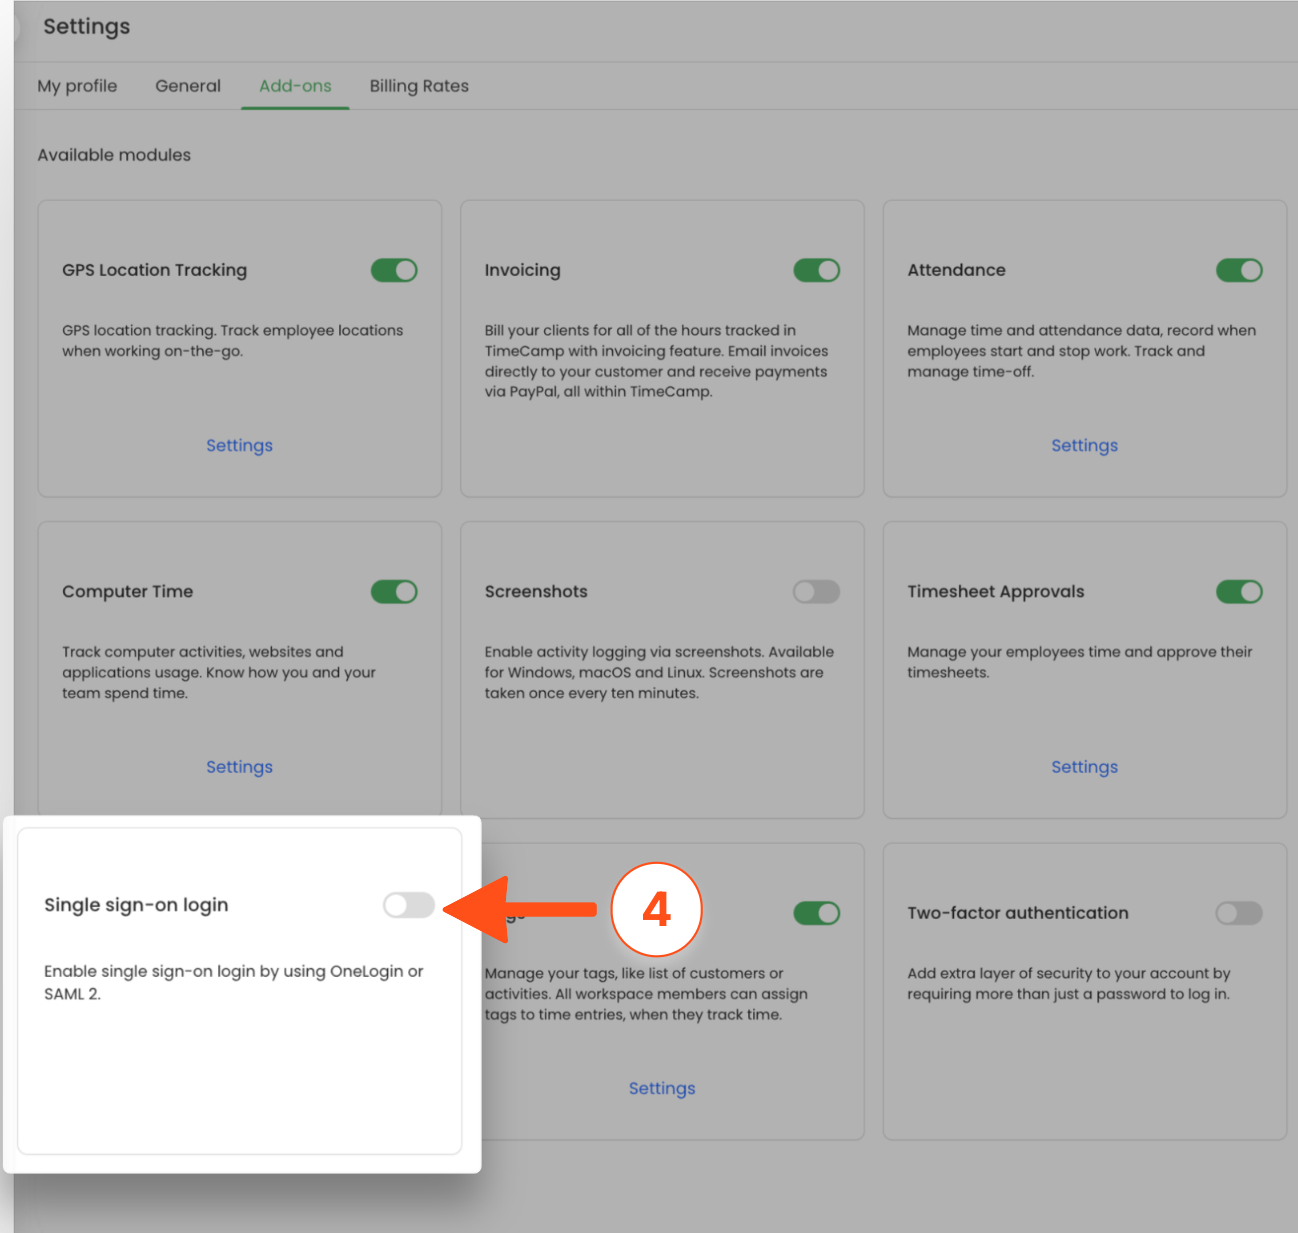Open Attendance Settings link
Viewport: 1298px width, 1233px height.
coord(1084,445)
